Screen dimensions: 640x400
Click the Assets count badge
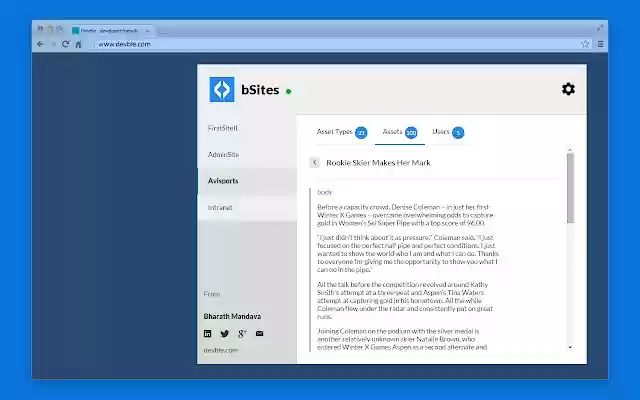pyautogui.click(x=411, y=132)
